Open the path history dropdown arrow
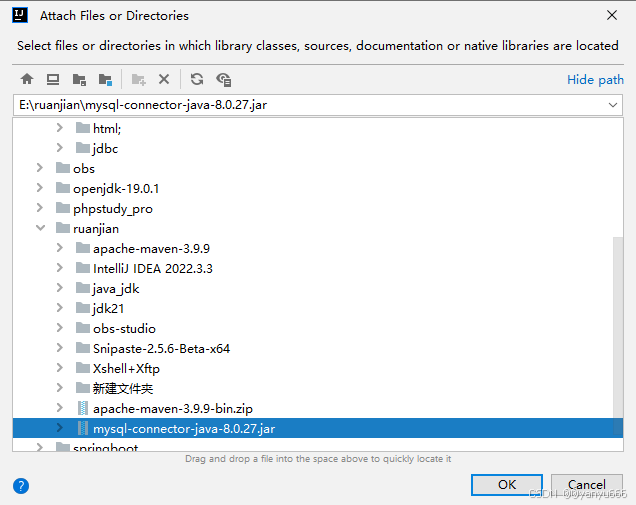Viewport: 636px width, 505px height. pos(613,105)
